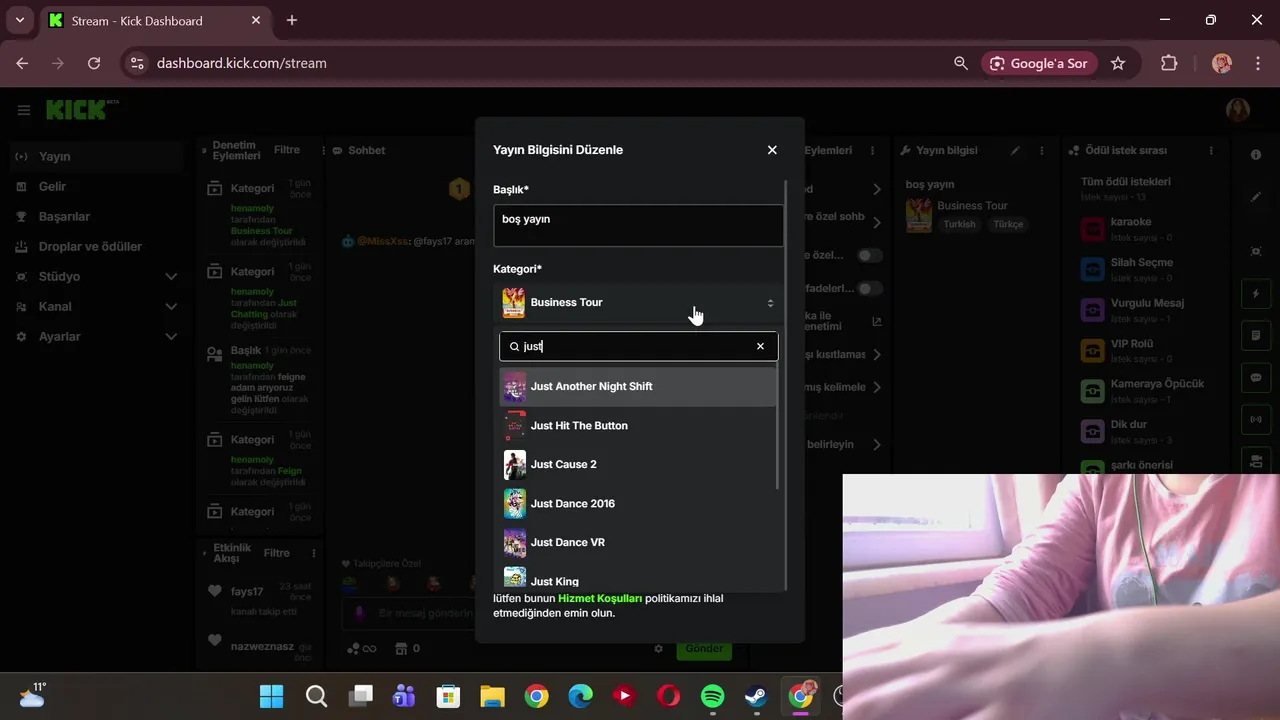Pick Just King category
Screen dimensions: 1280x720
(x=638, y=578)
